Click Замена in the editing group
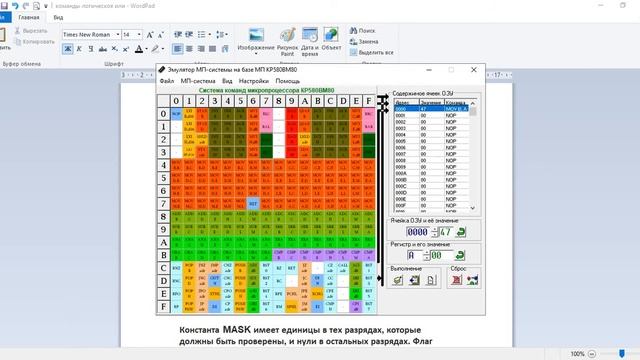The width and height of the screenshot is (640, 360). click(364, 42)
